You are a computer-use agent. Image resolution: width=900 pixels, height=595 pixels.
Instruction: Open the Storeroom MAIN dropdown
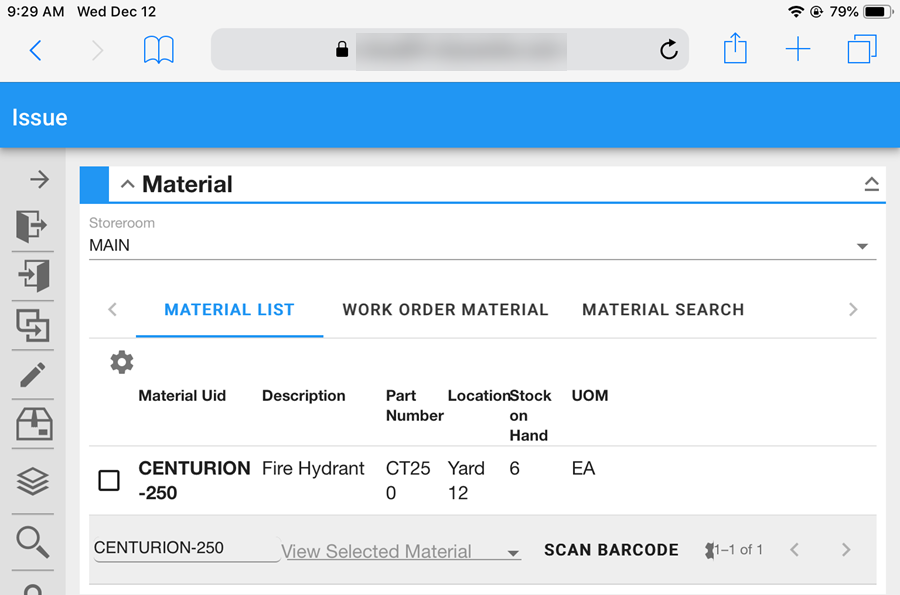482,246
